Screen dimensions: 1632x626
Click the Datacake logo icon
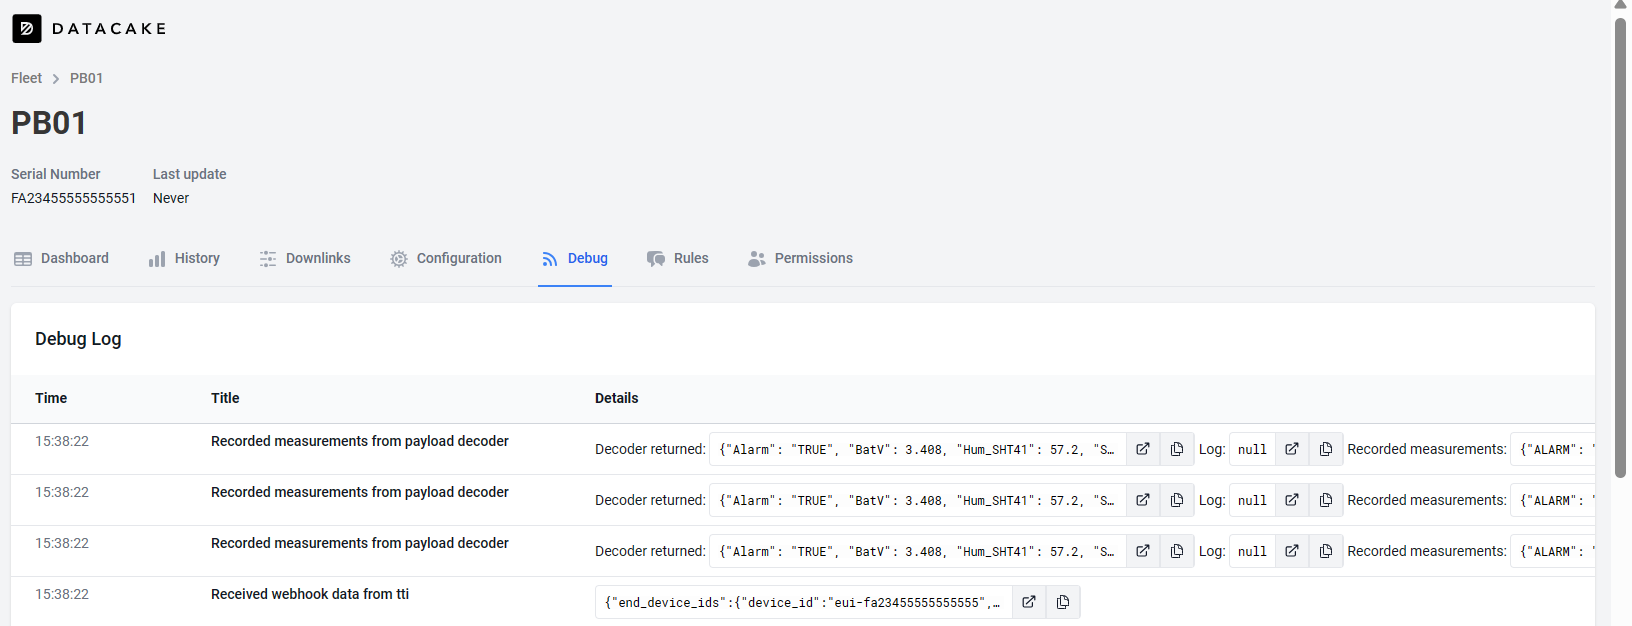click(27, 29)
